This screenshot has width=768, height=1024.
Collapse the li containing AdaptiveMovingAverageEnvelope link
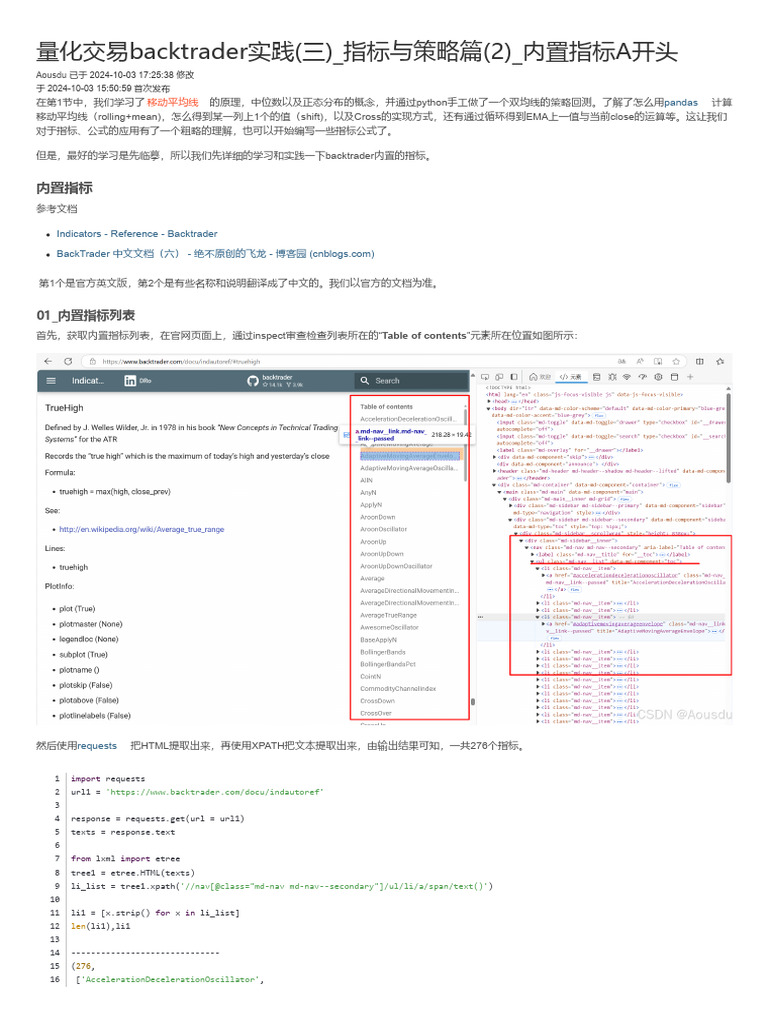(537, 617)
